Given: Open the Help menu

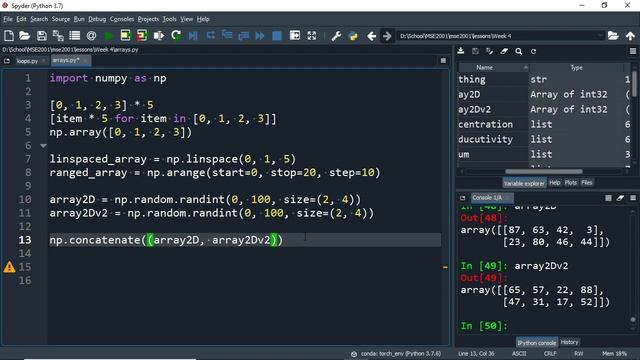Looking at the screenshot, I should tap(203, 19).
